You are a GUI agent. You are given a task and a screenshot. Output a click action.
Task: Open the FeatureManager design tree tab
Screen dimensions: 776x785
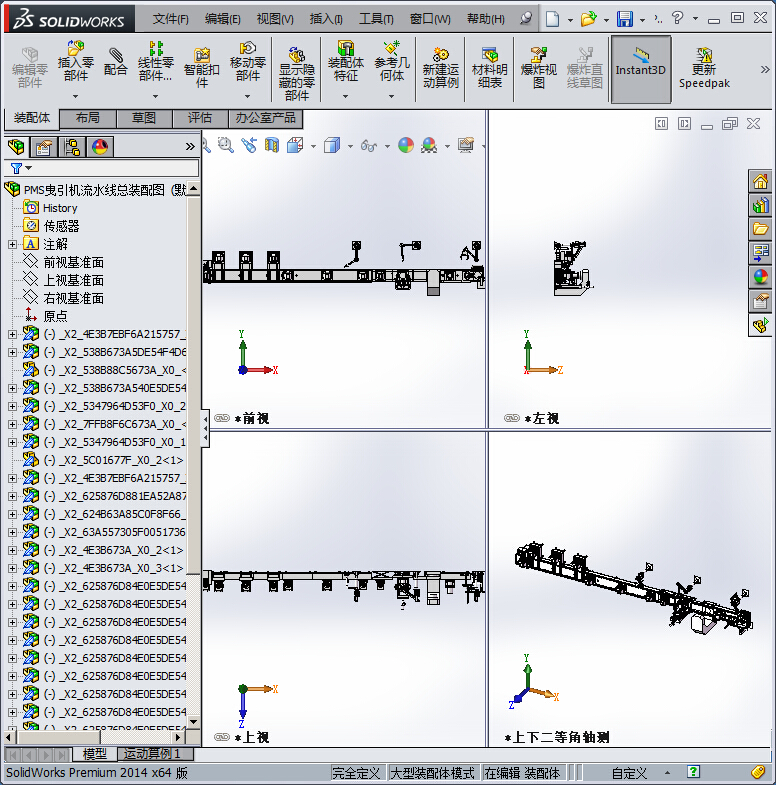(x=17, y=147)
